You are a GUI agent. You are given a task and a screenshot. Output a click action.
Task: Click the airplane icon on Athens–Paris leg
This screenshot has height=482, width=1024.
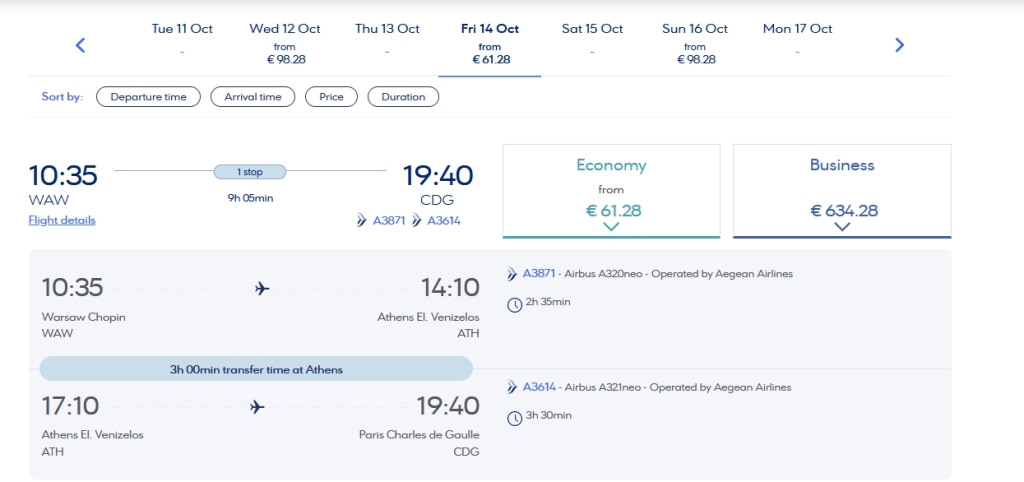[257, 407]
